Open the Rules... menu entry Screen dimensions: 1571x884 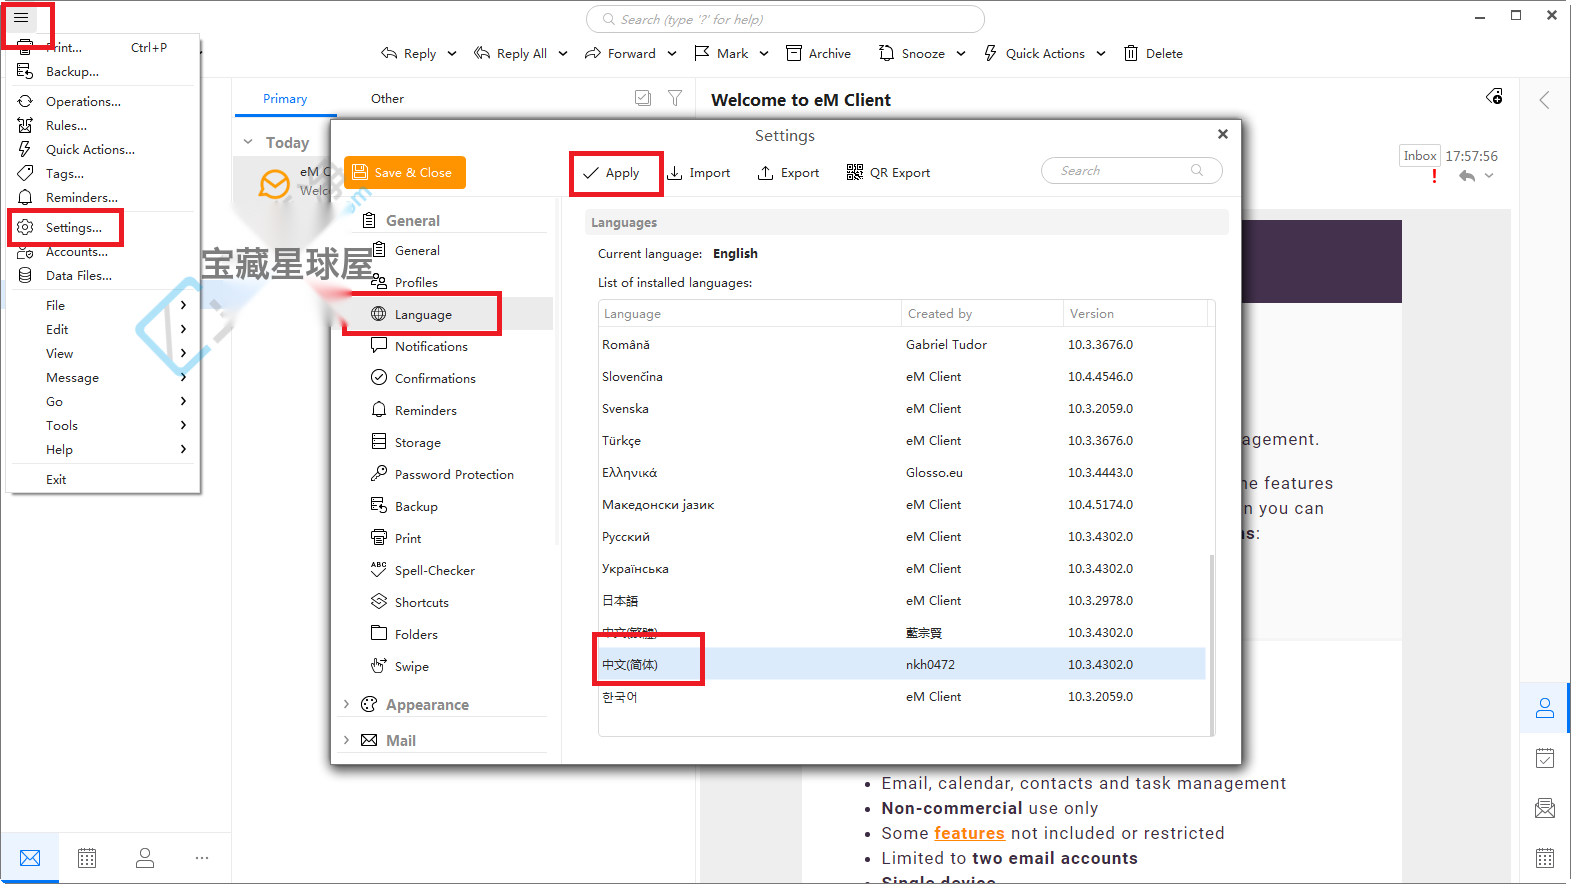66,126
